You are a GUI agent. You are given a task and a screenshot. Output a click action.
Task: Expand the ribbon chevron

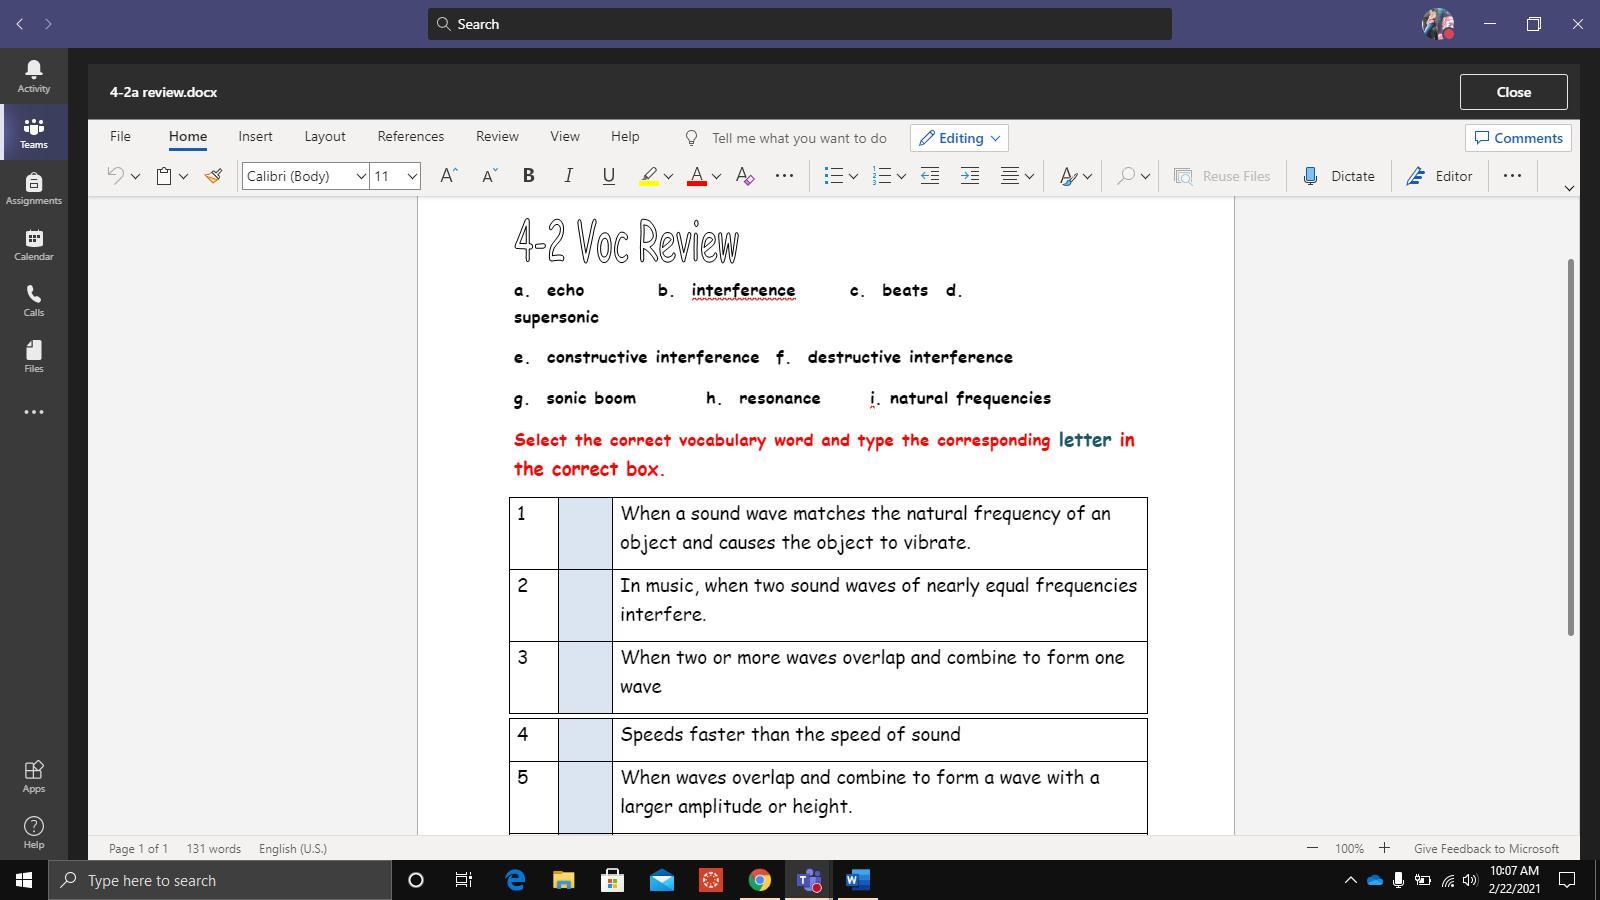(1568, 188)
